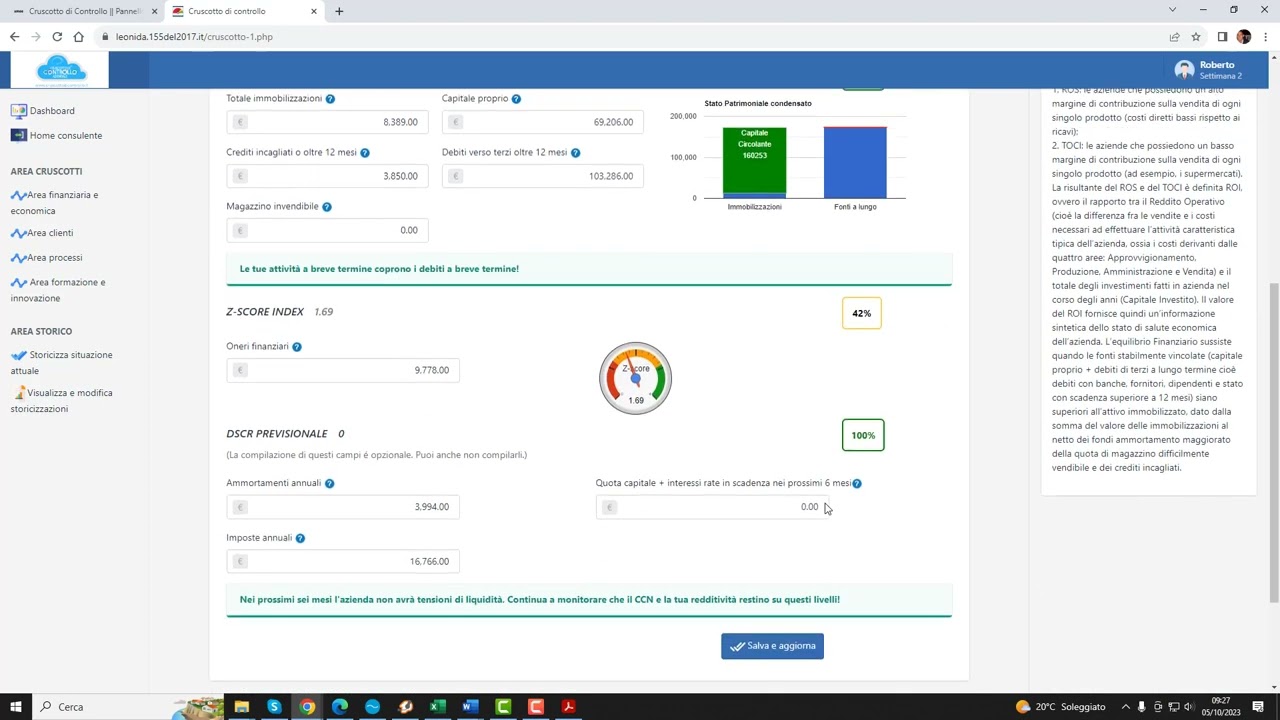Click help icon beside Ammortamenti annuali

point(329,484)
